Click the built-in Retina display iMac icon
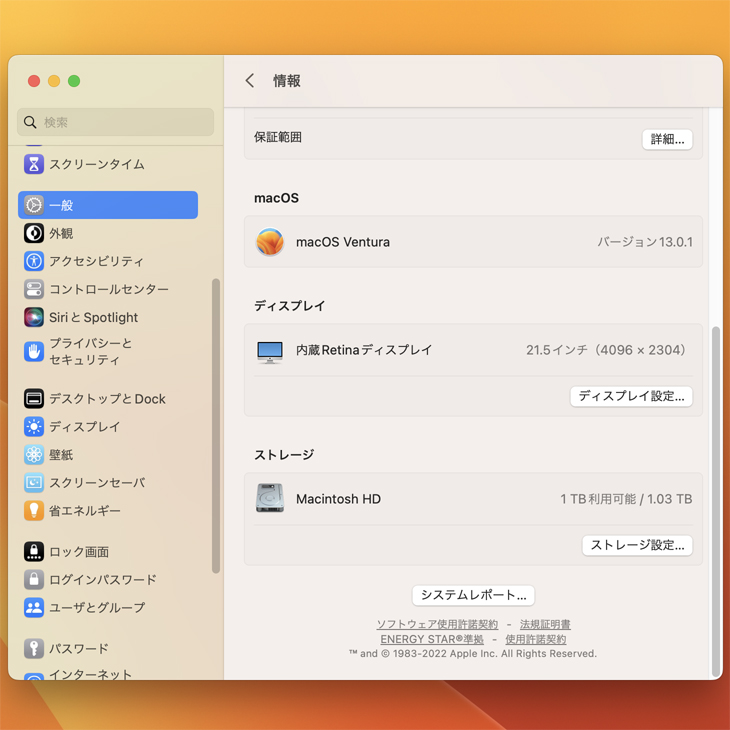Screen dimensions: 730x730 (270, 351)
